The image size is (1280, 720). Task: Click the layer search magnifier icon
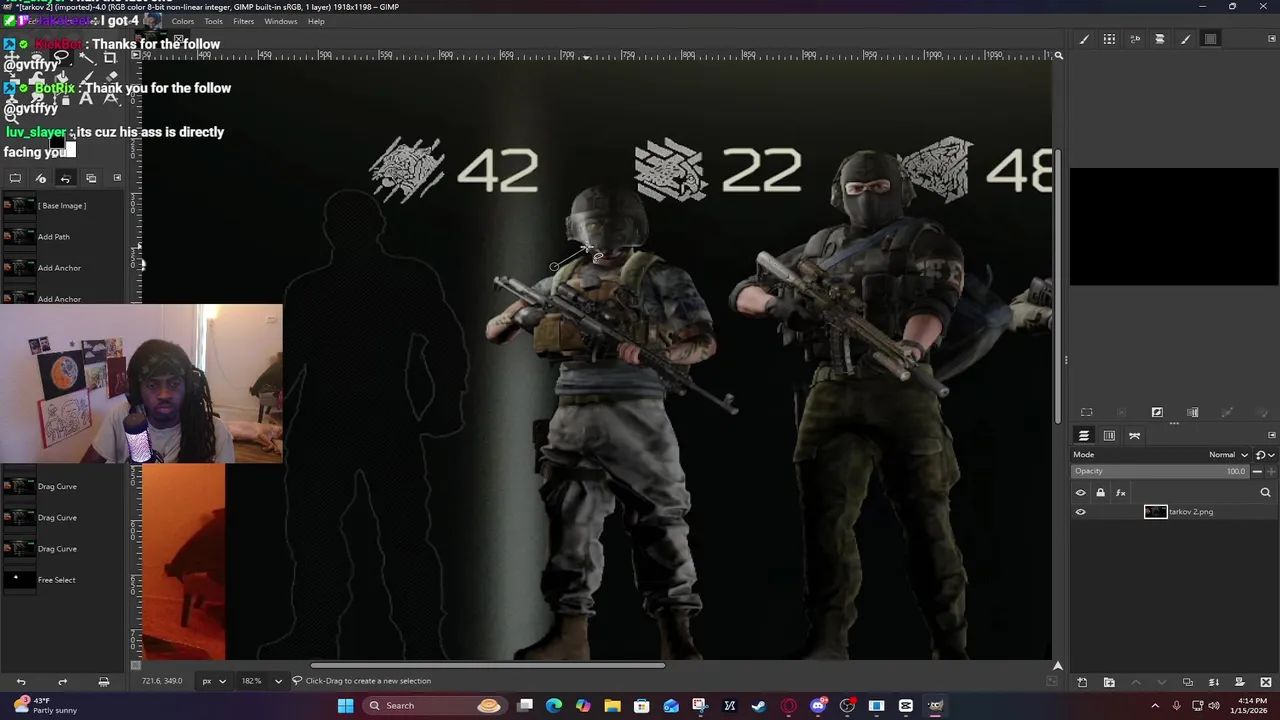[1265, 492]
